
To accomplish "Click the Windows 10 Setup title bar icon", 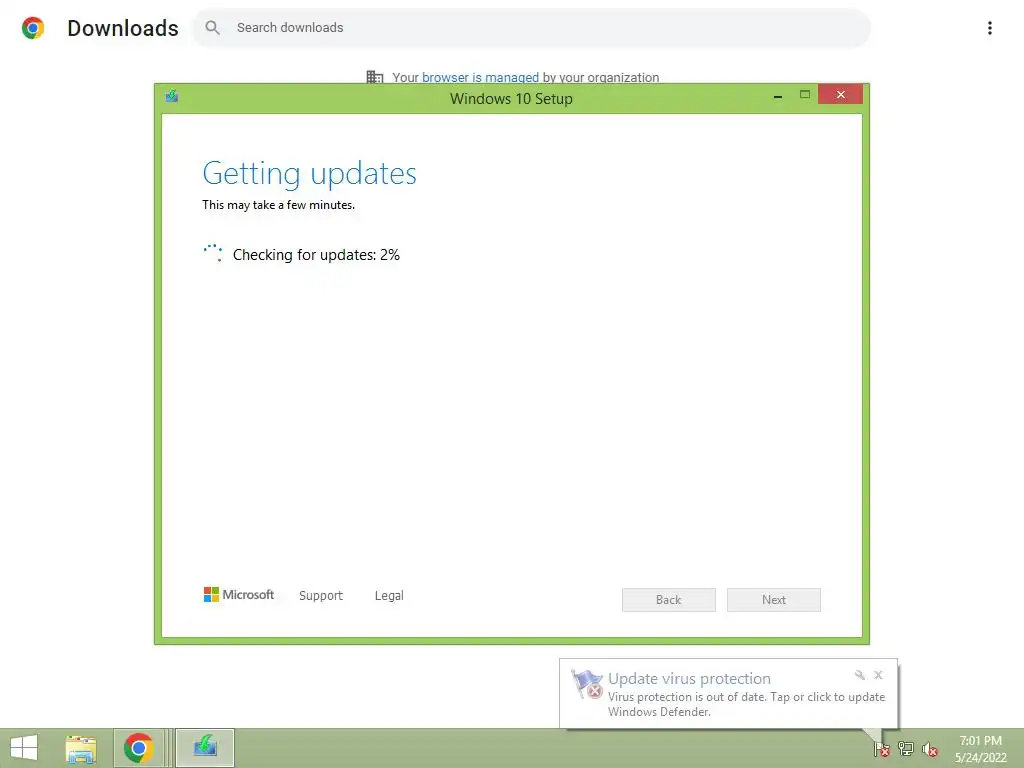I will click(172, 97).
